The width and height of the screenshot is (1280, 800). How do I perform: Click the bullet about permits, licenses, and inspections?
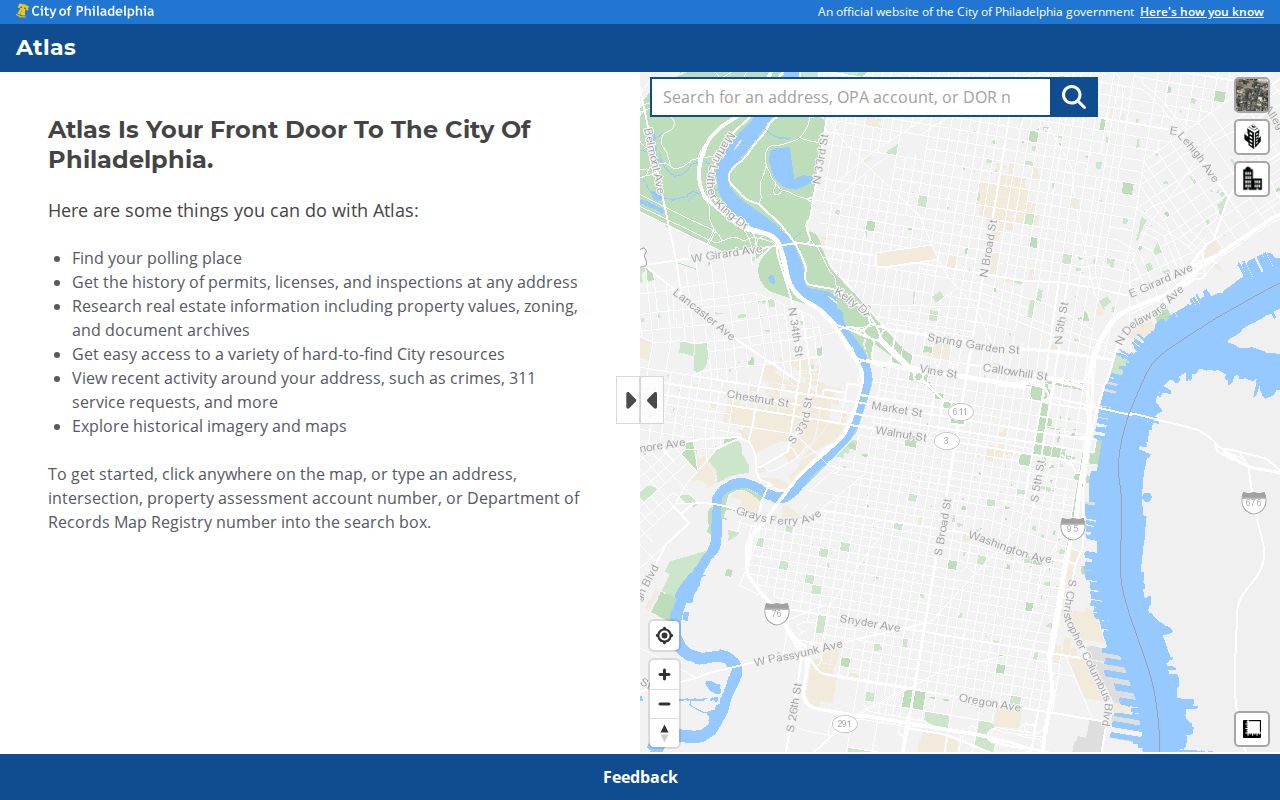pyautogui.click(x=325, y=282)
